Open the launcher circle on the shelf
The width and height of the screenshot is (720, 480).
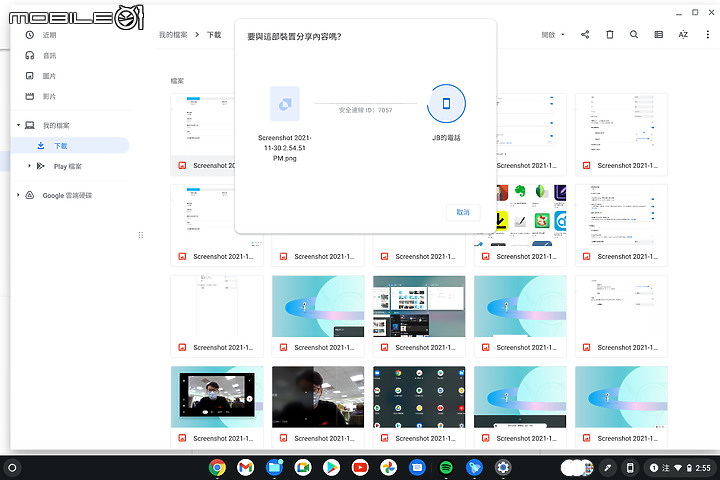tap(12, 468)
